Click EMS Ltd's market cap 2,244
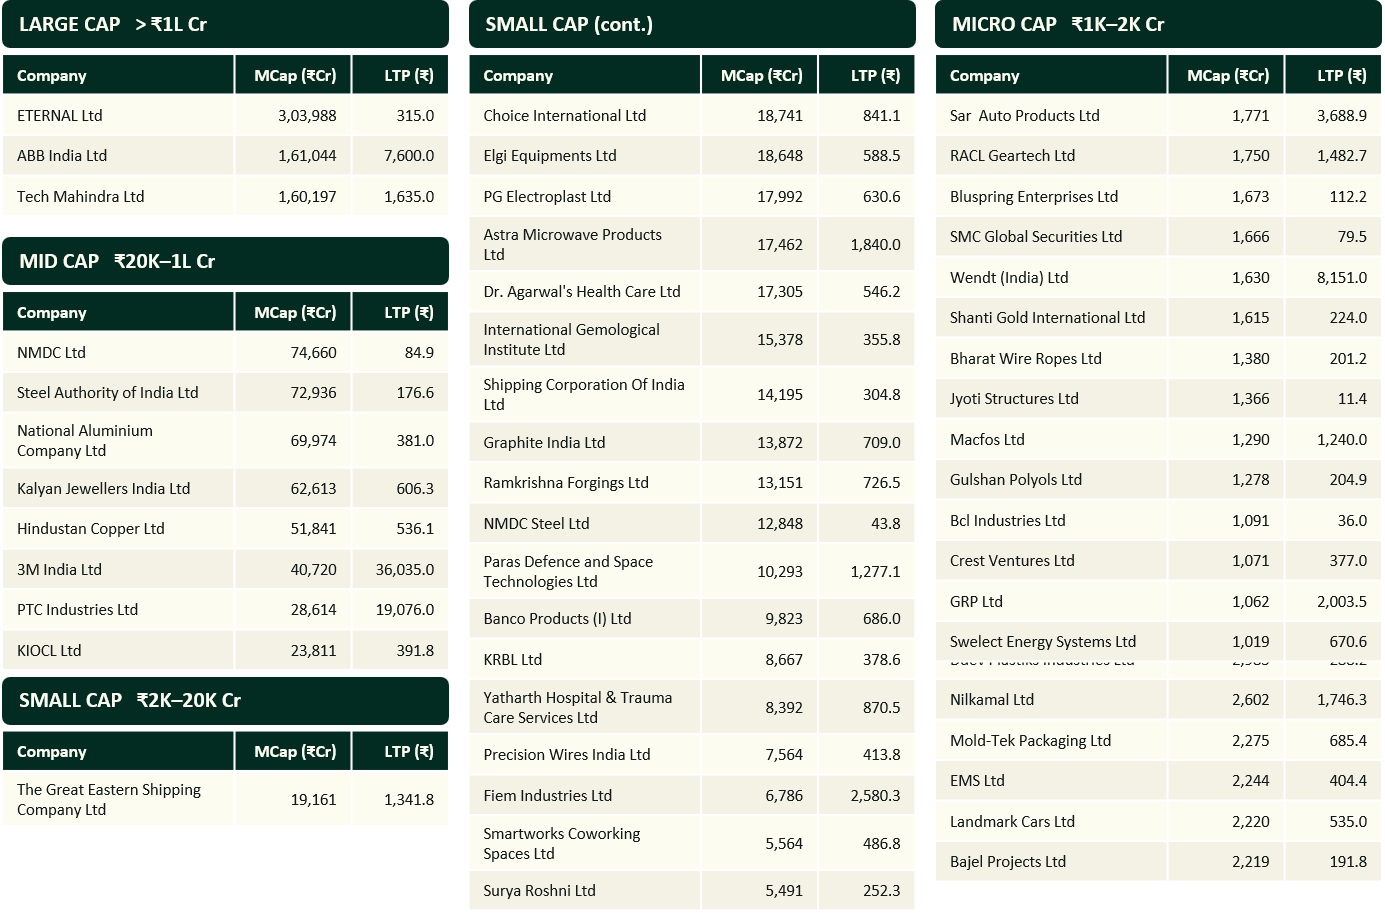1385x913 pixels. 1251,781
